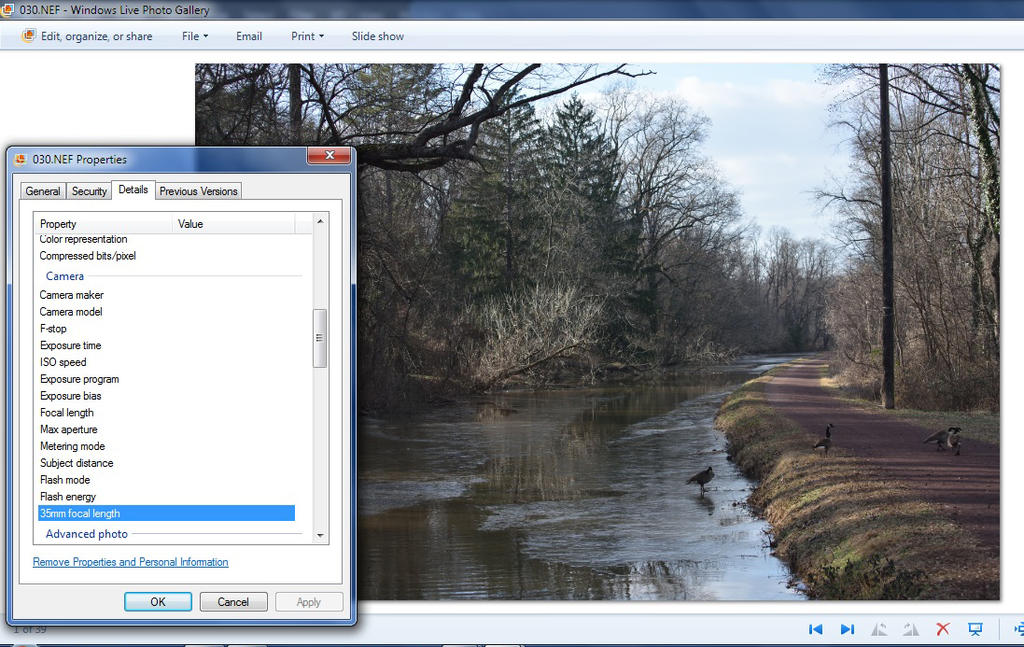Click the Cancel button

click(233, 602)
